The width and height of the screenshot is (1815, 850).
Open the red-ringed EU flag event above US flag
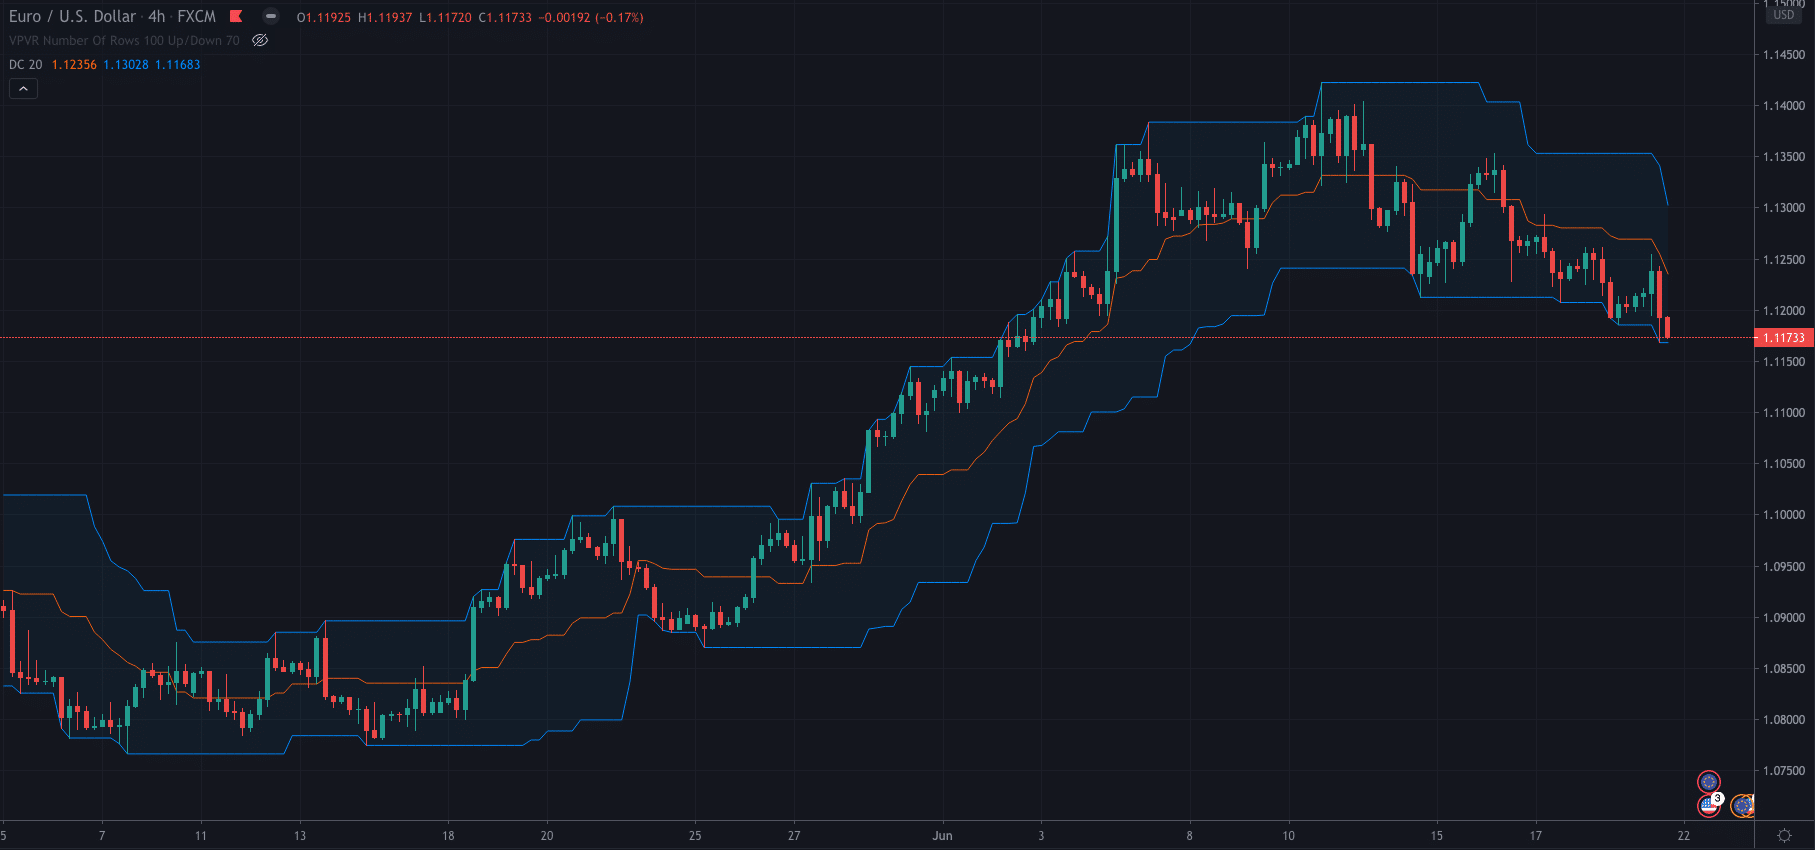tap(1708, 781)
